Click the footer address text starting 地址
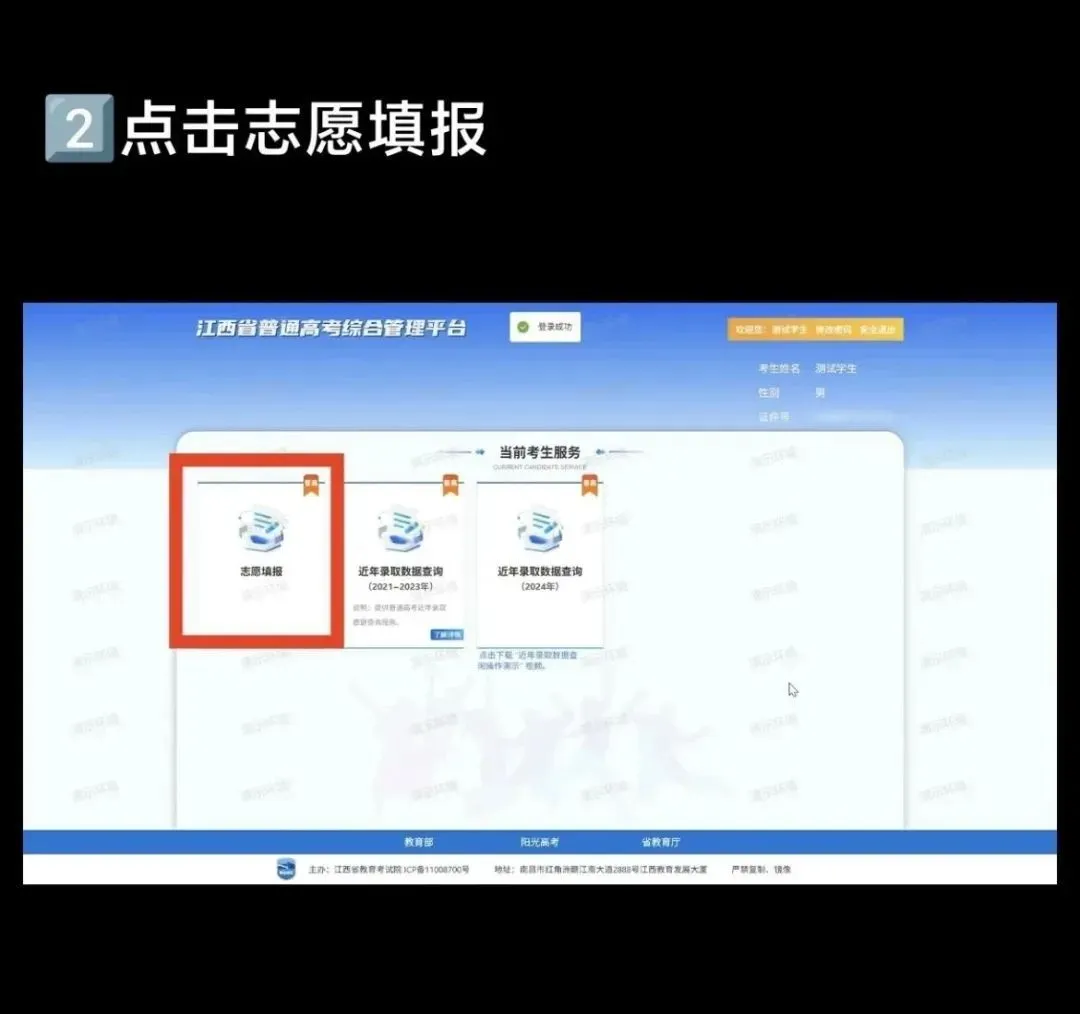 (x=601, y=870)
